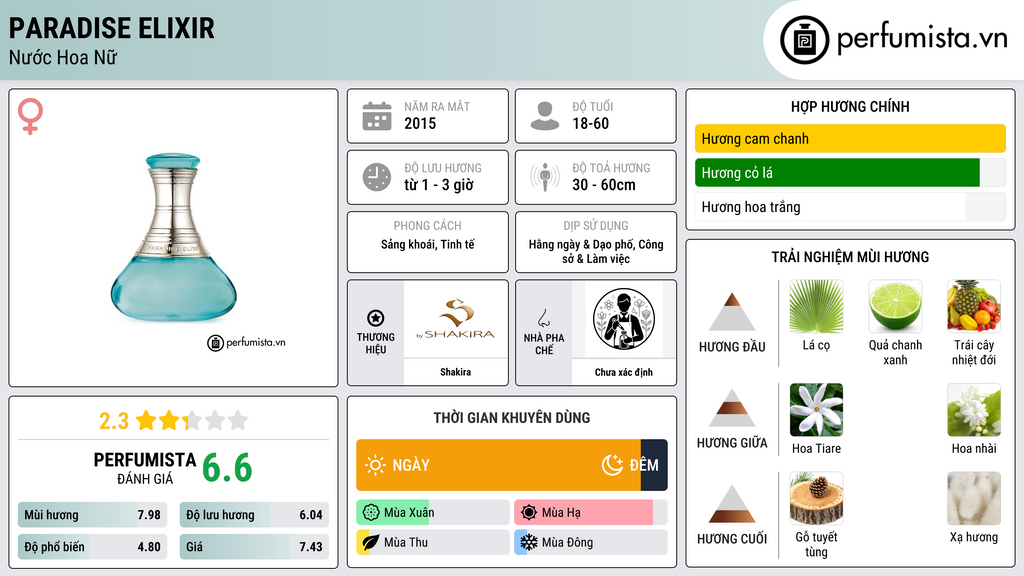Click the 18-60 age range value
Viewport: 1024px width, 576px height.
coord(590,123)
